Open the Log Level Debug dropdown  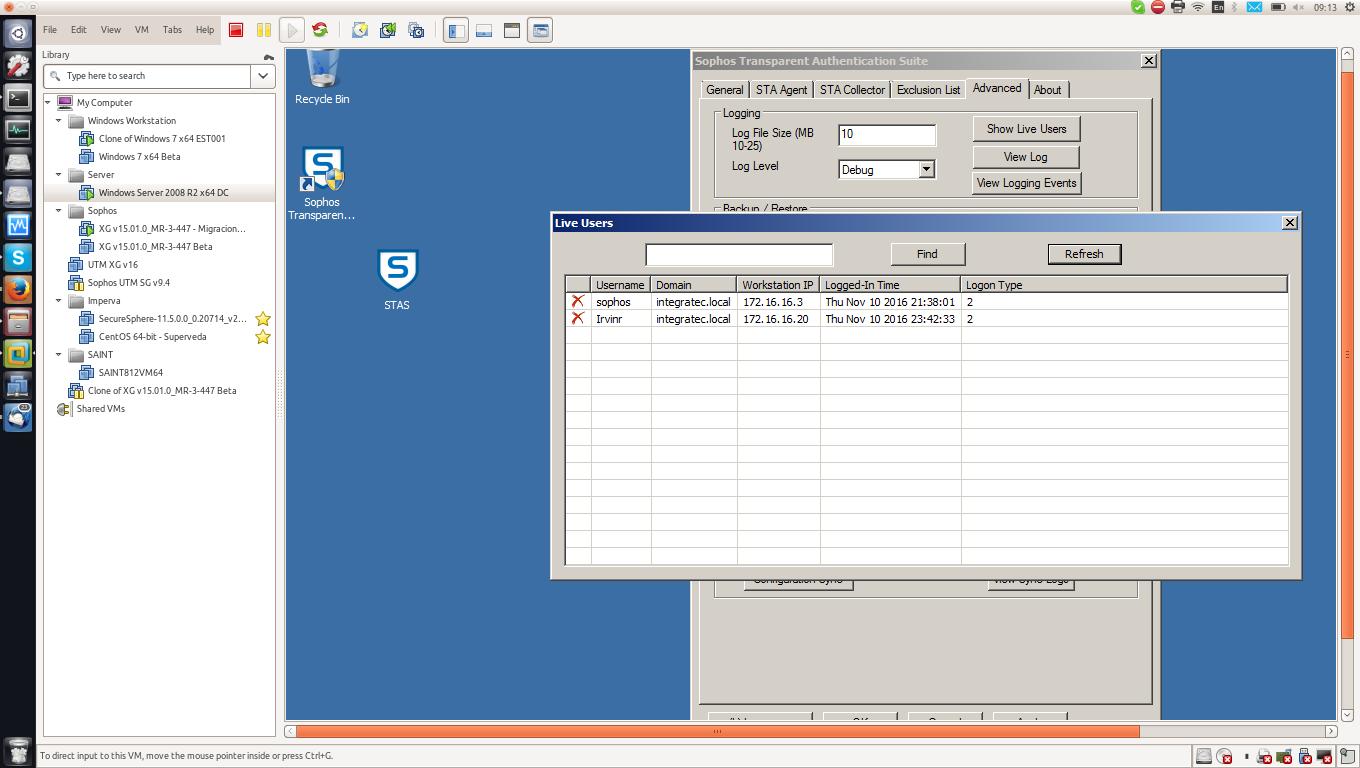[926, 169]
